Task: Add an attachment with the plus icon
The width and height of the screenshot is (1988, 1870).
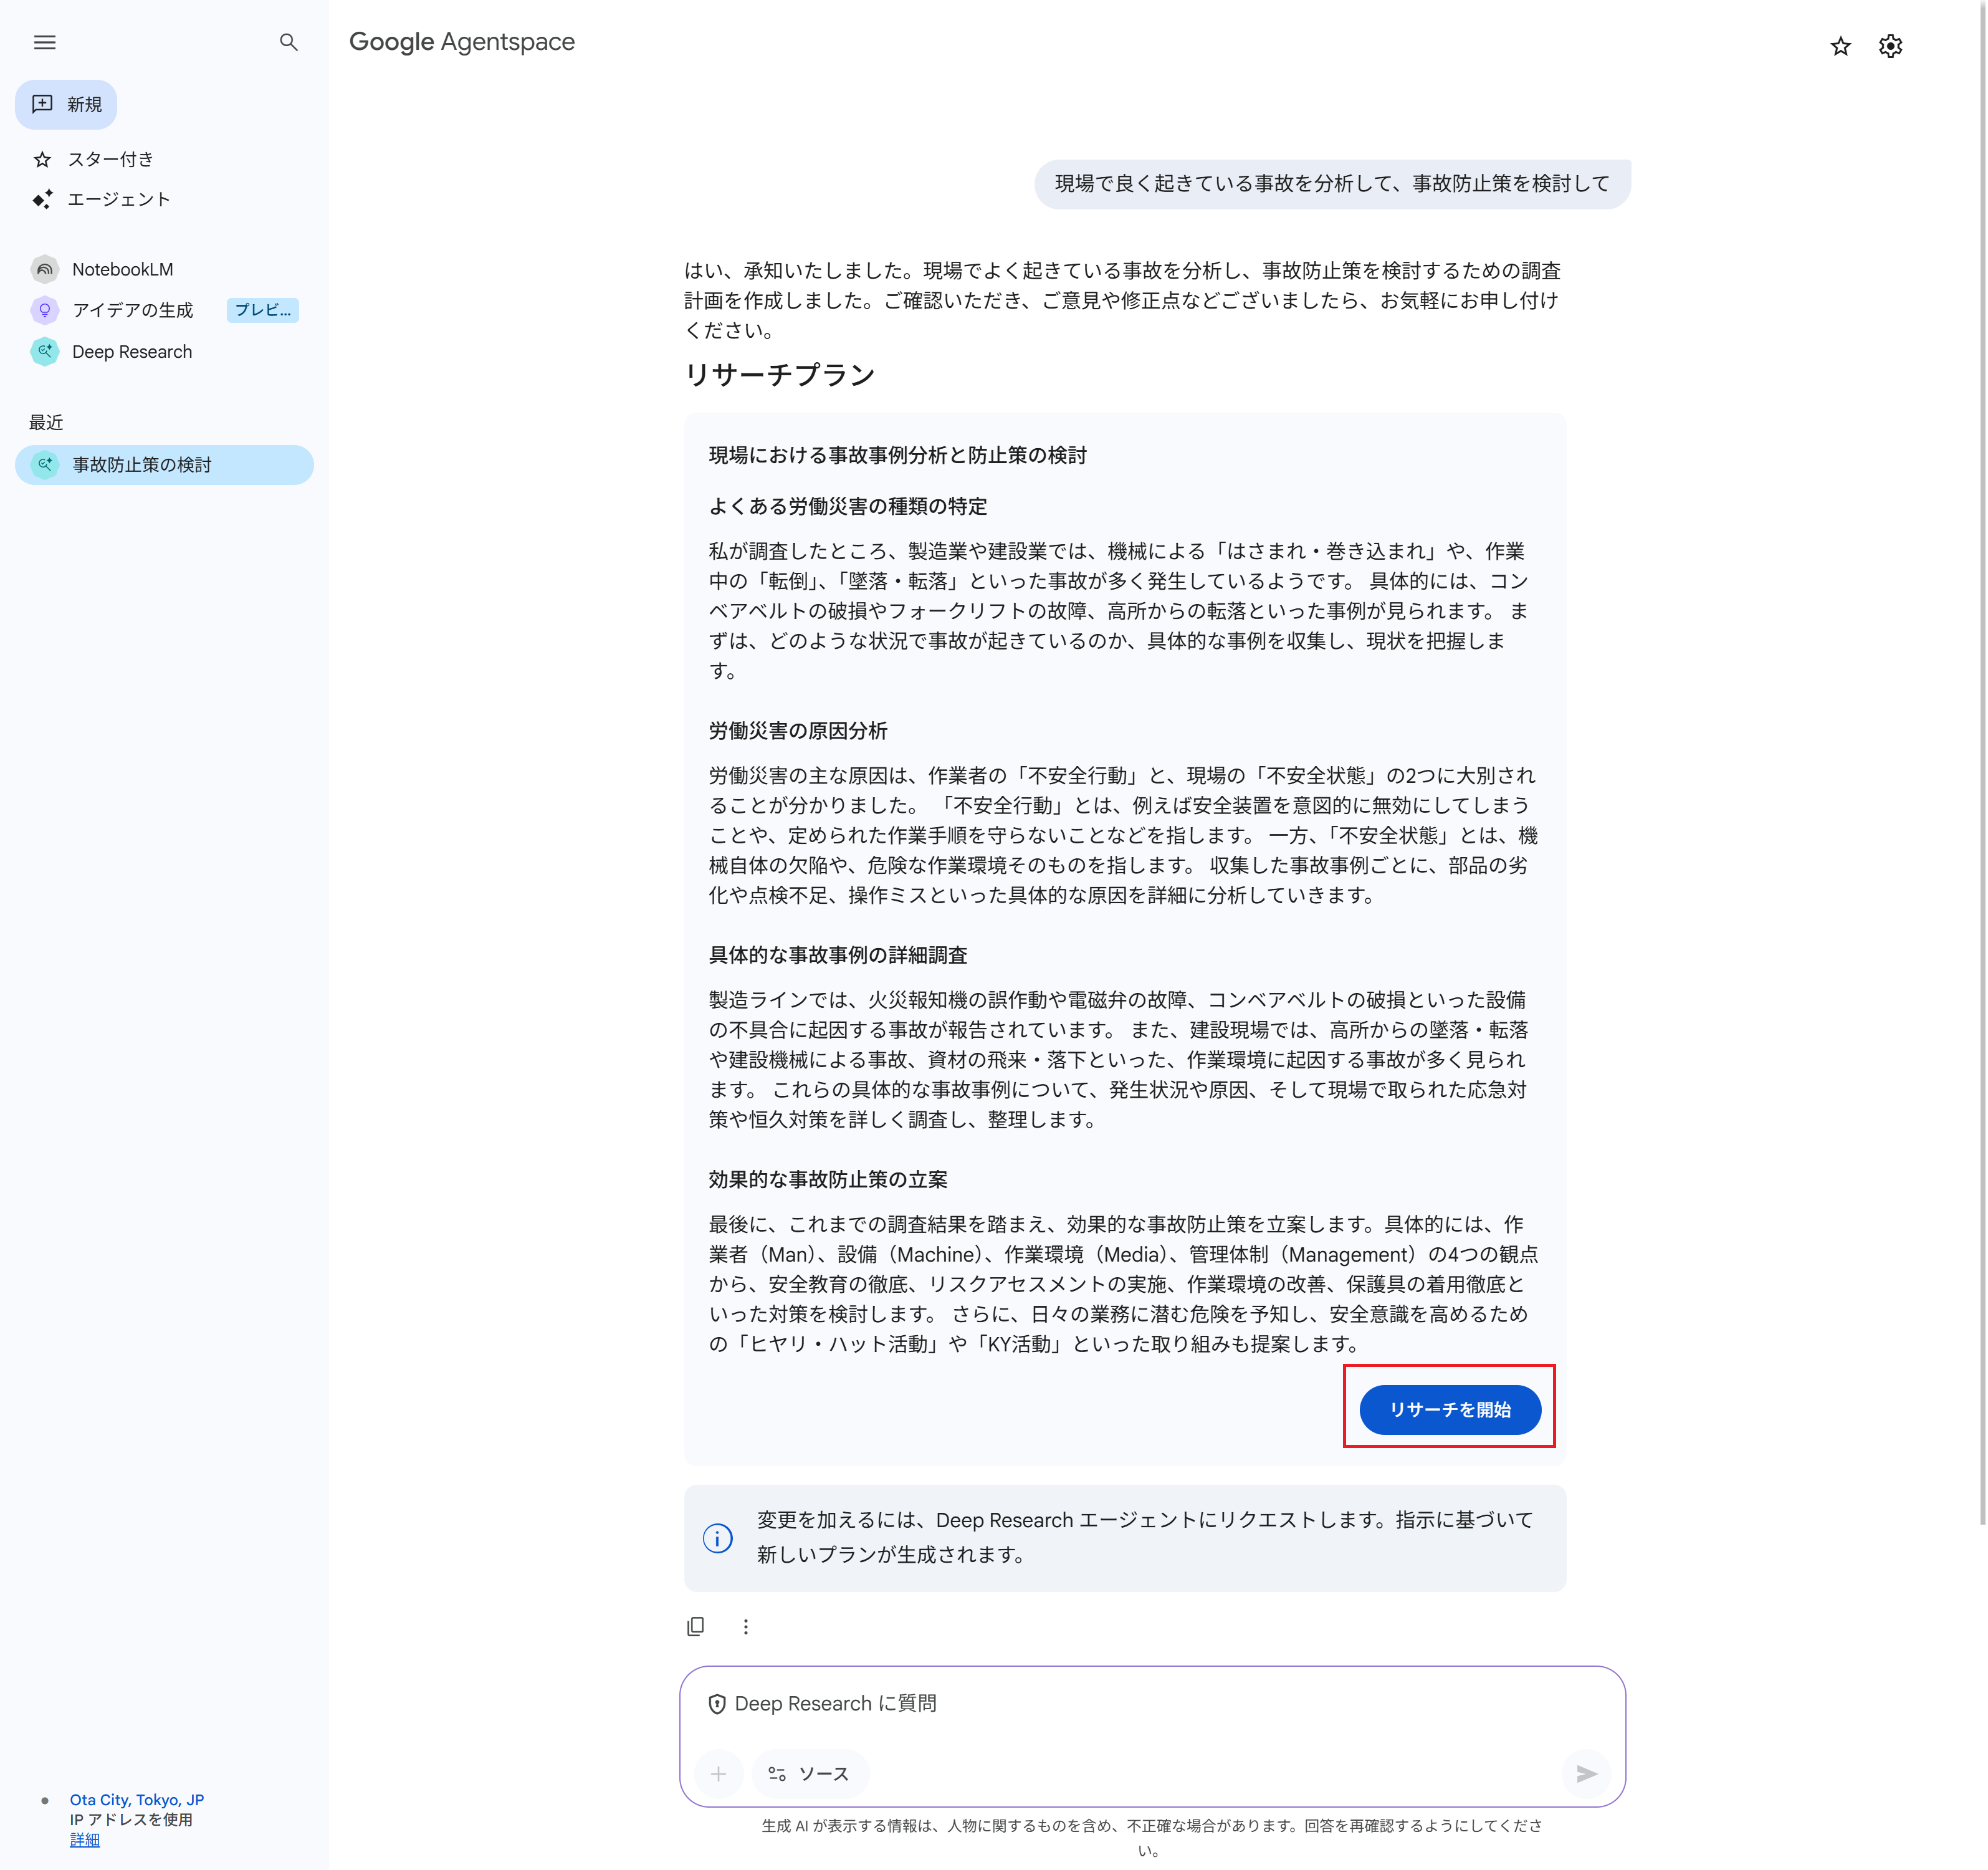Action: [x=719, y=1774]
